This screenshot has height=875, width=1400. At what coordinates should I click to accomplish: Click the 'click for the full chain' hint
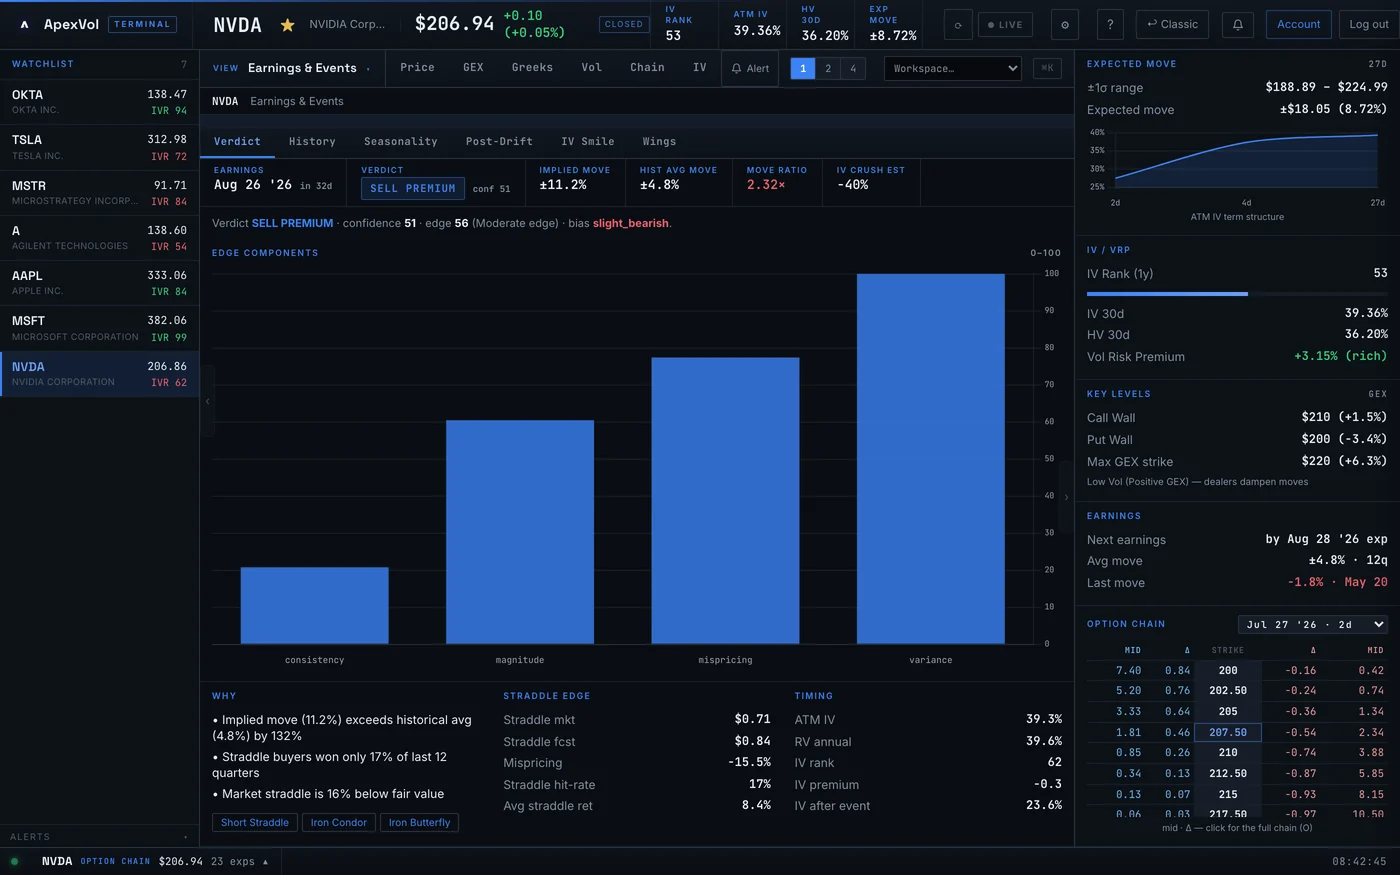(1237, 828)
